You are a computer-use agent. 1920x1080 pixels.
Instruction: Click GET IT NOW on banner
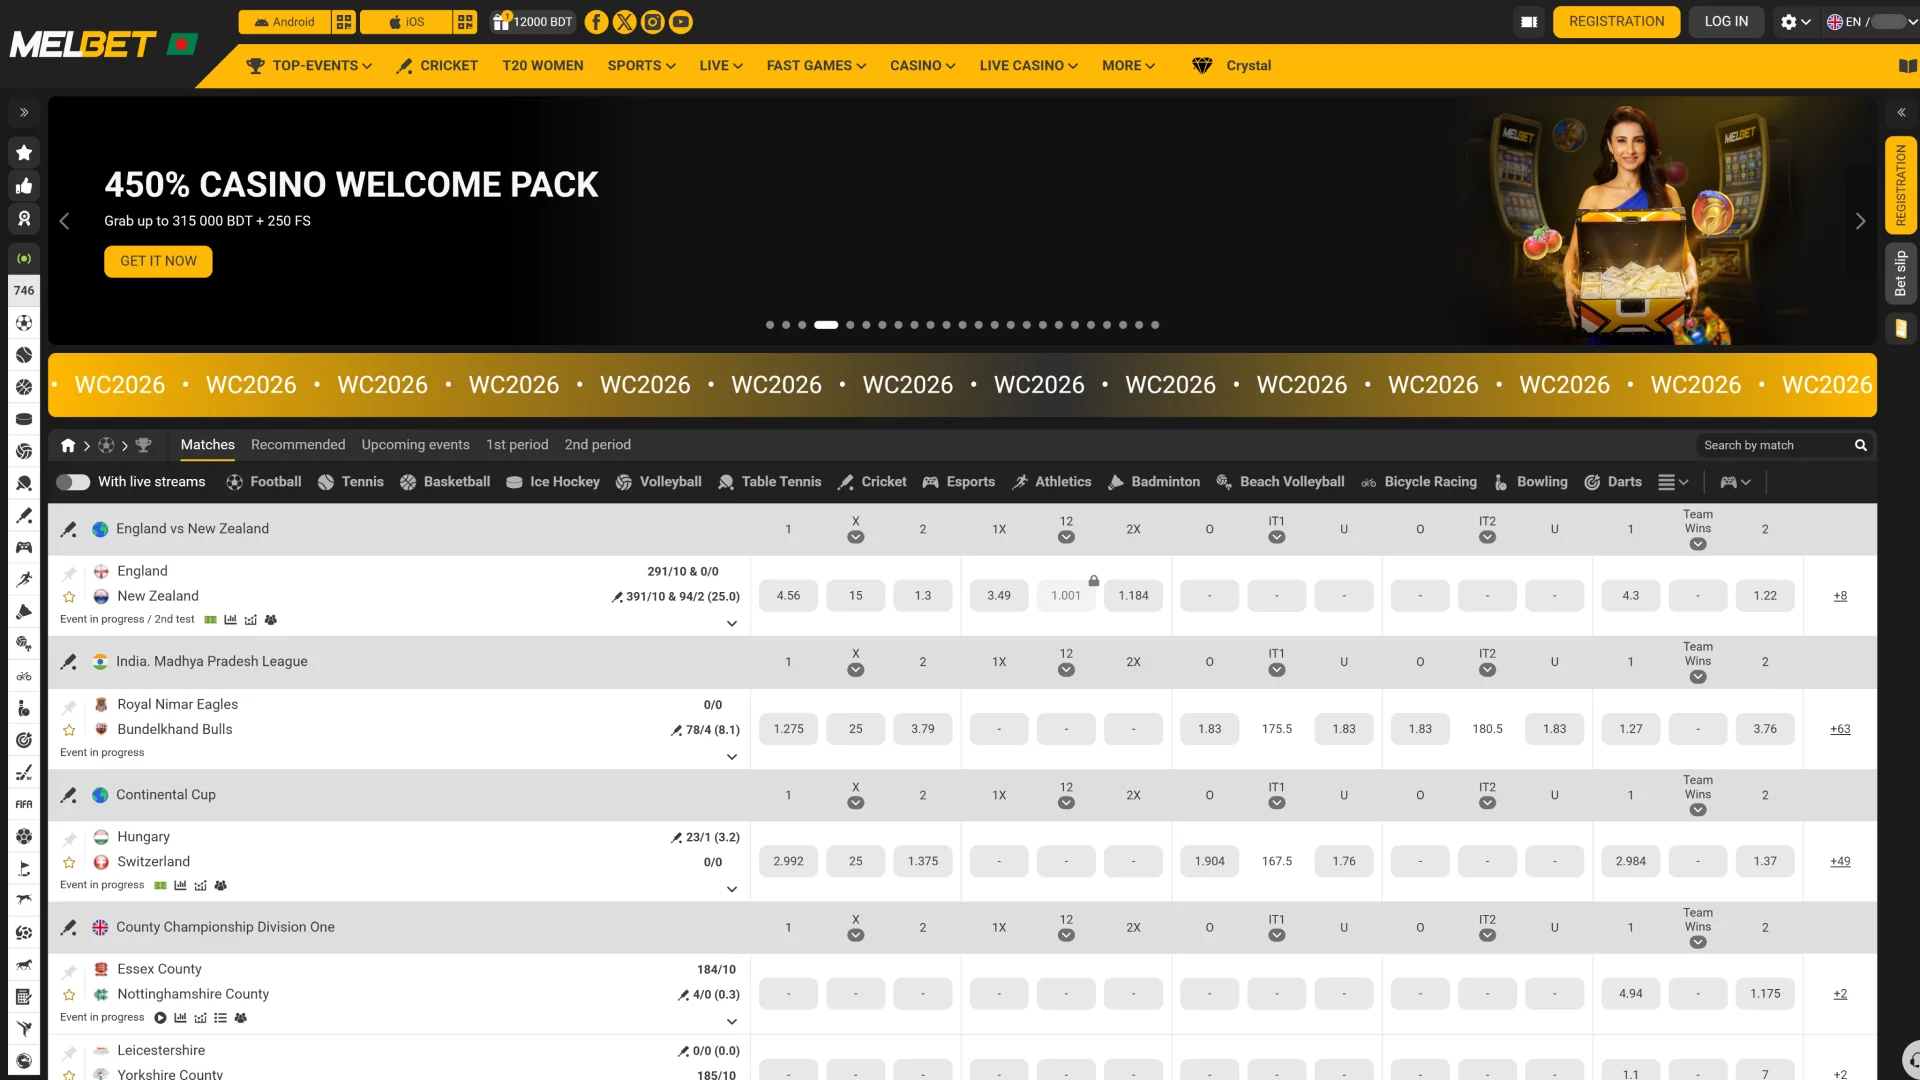(x=158, y=262)
